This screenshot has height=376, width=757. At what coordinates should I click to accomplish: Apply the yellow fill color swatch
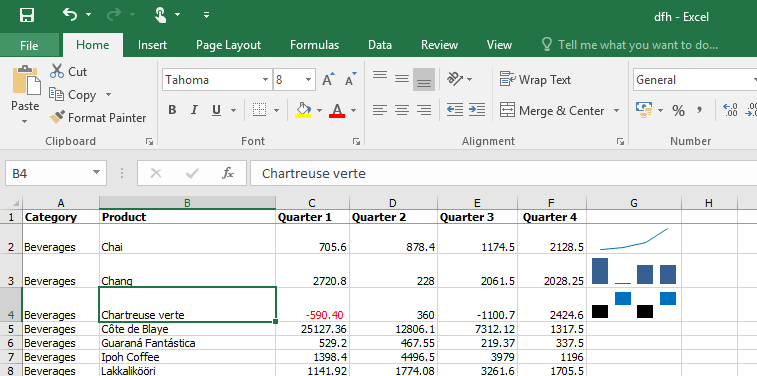303,111
